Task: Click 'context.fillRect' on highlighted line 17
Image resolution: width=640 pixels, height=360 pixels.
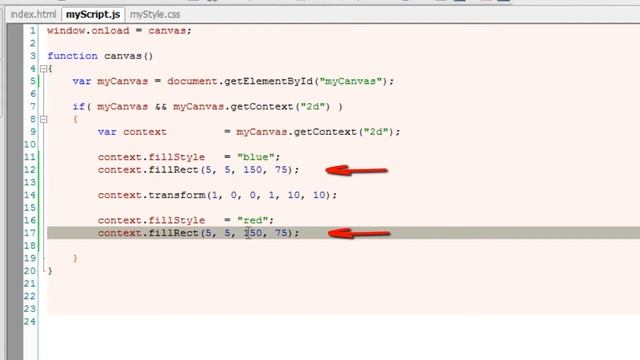Action: pyautogui.click(x=148, y=233)
